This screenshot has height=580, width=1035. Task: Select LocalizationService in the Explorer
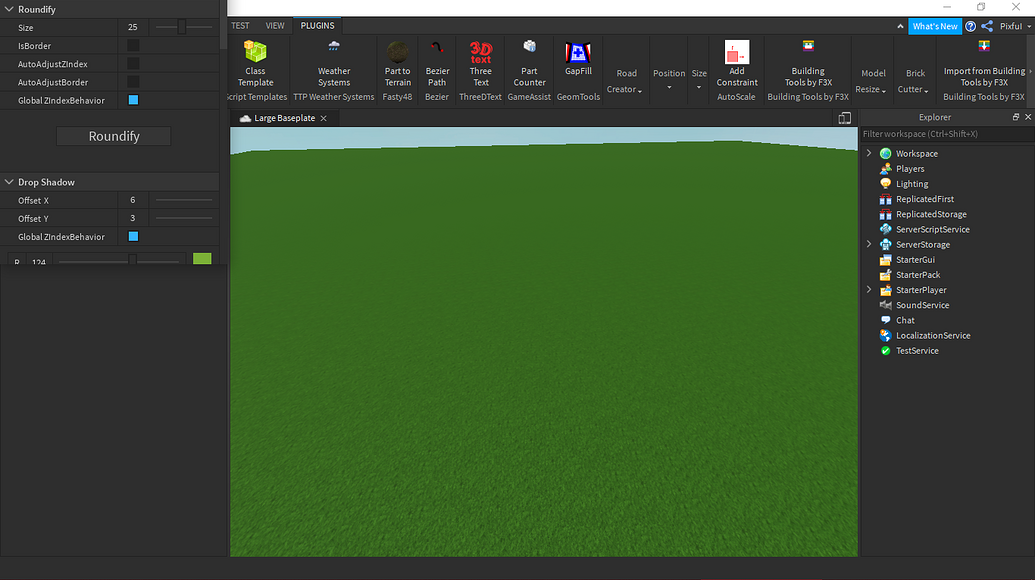point(933,336)
